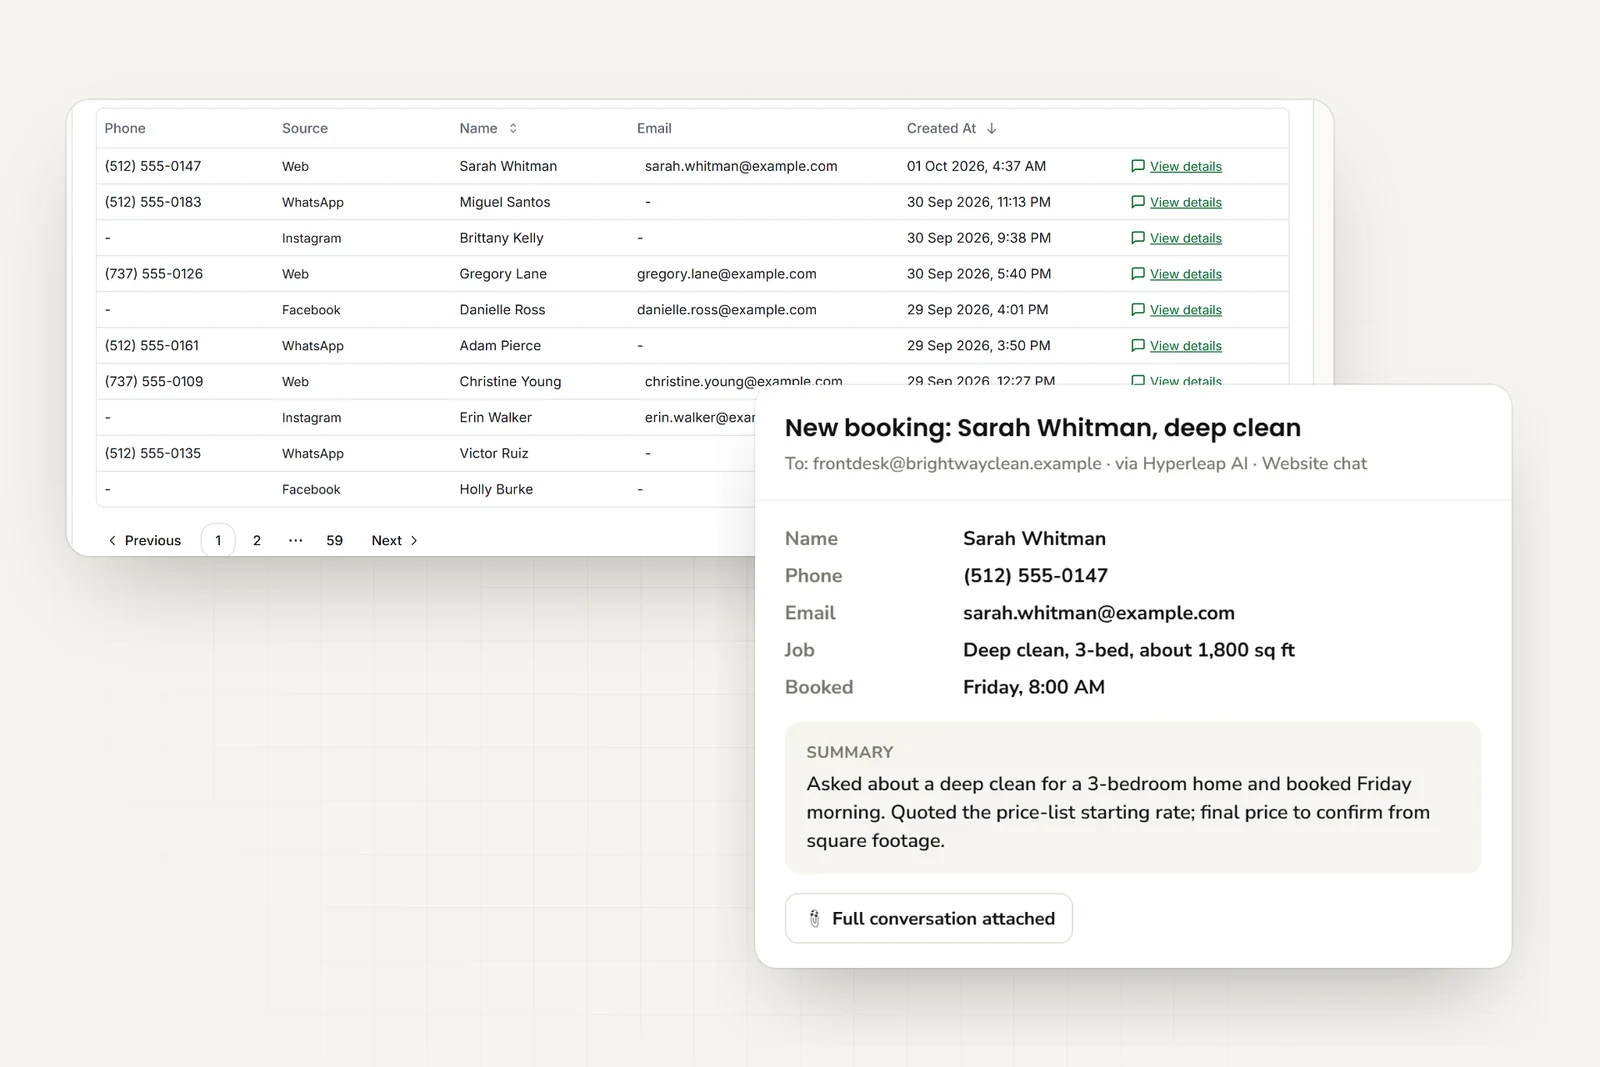Click the name Victor Ruiz

[494, 454]
